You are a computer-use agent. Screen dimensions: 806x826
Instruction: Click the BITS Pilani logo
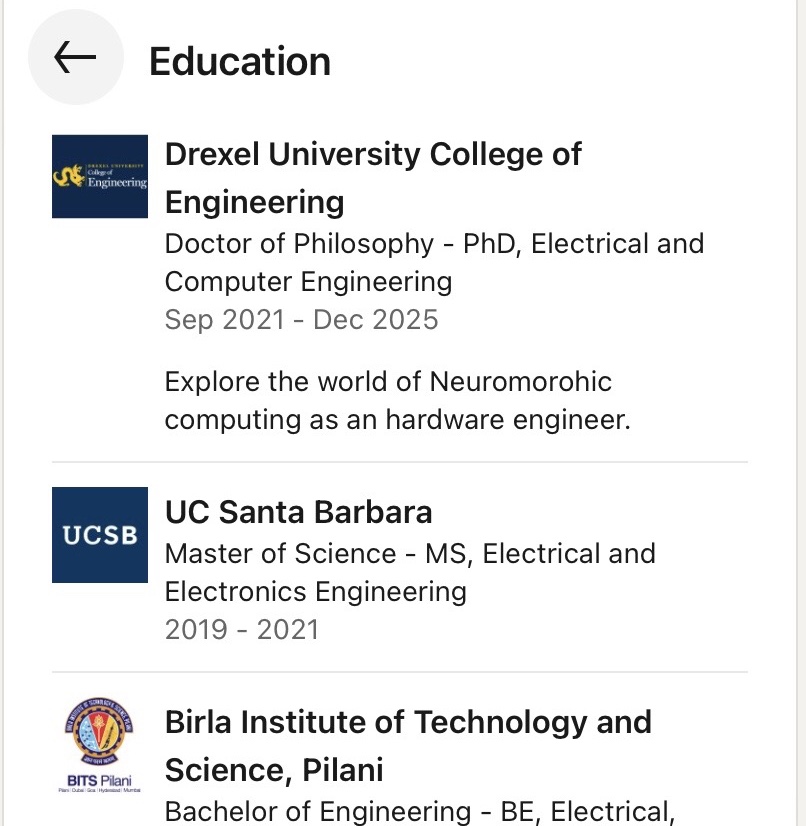[x=100, y=745]
